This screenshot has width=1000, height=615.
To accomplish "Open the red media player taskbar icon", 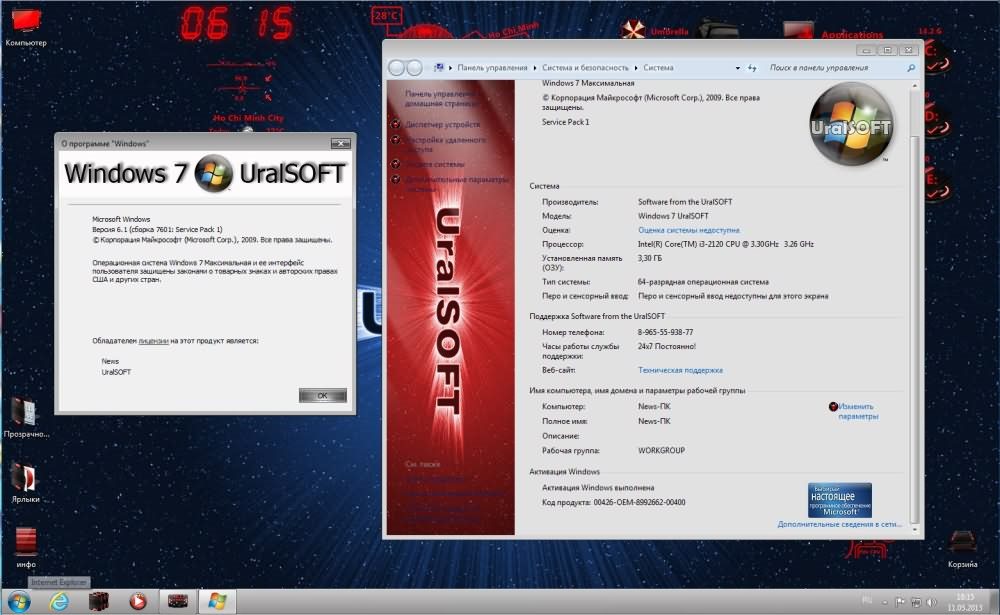I will pos(138,601).
